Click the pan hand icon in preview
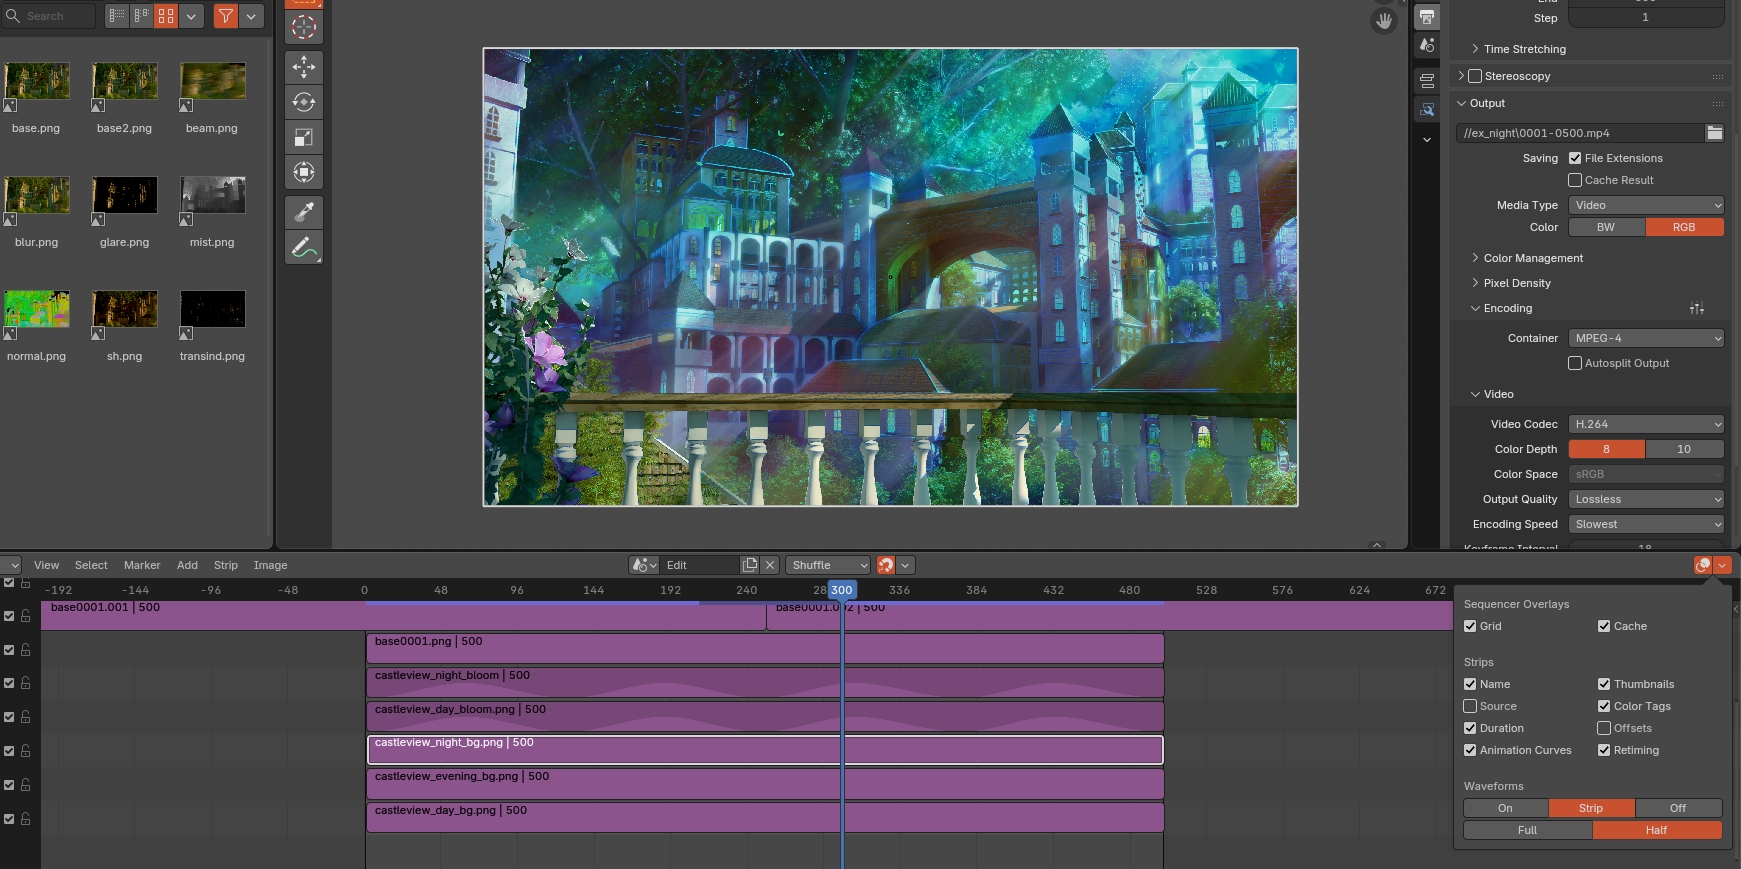Image resolution: width=1741 pixels, height=869 pixels. [x=1384, y=21]
